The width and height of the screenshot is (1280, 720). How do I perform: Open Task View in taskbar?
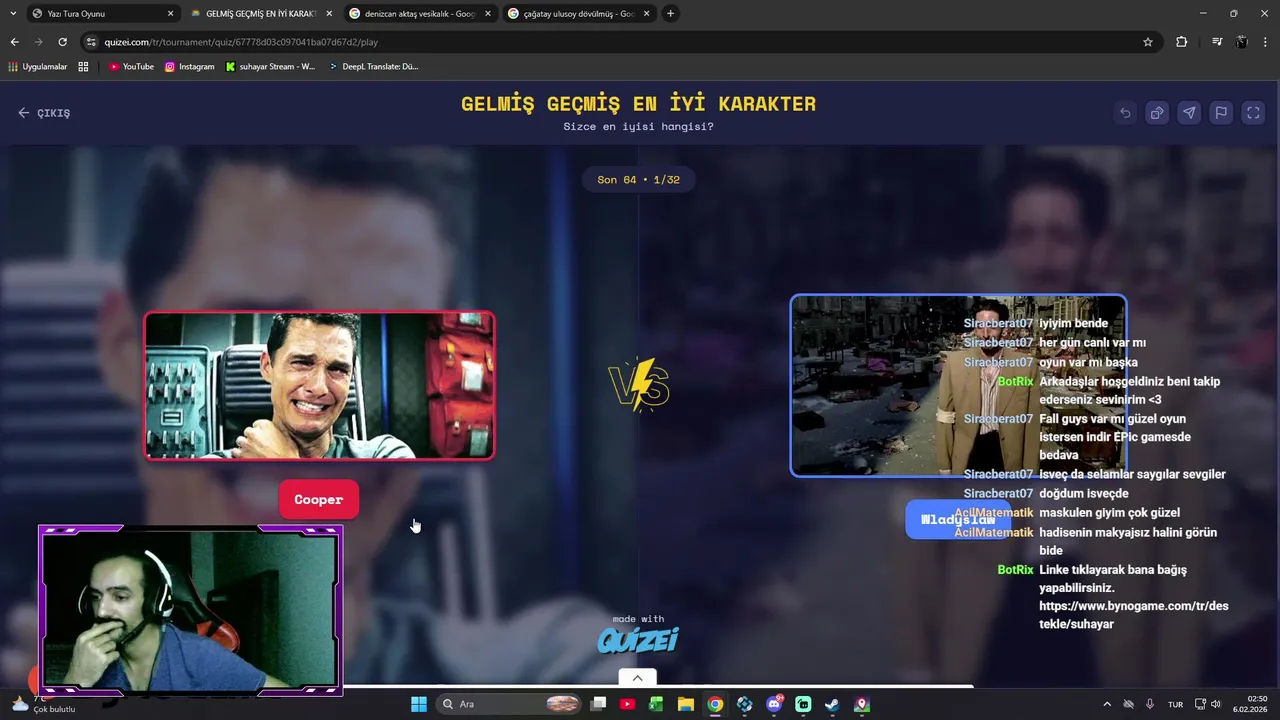tap(598, 704)
